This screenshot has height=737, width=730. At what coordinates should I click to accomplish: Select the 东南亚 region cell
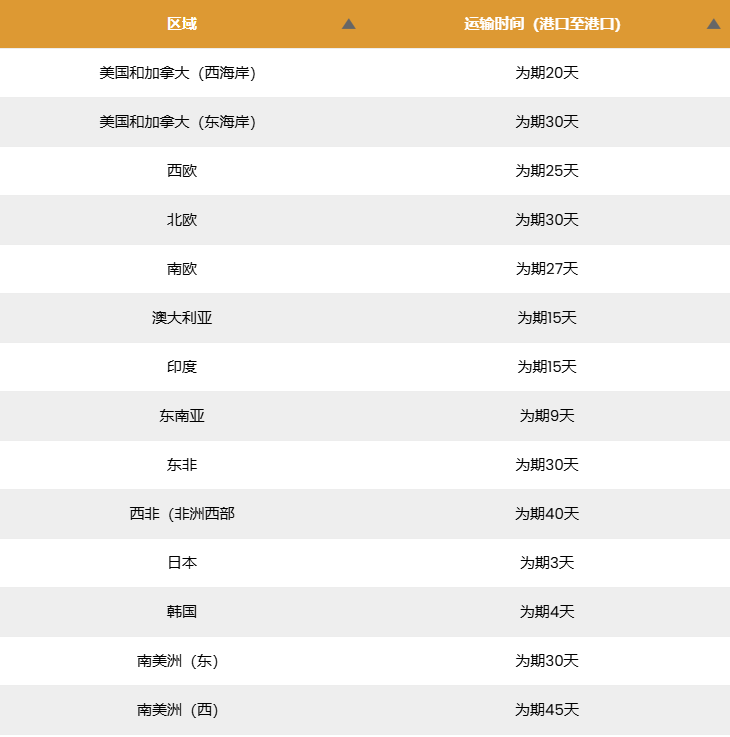182,416
